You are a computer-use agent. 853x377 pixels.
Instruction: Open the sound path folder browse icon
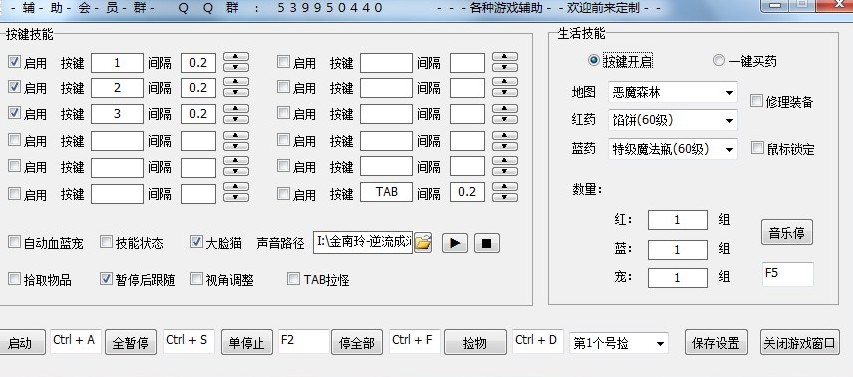pos(423,243)
